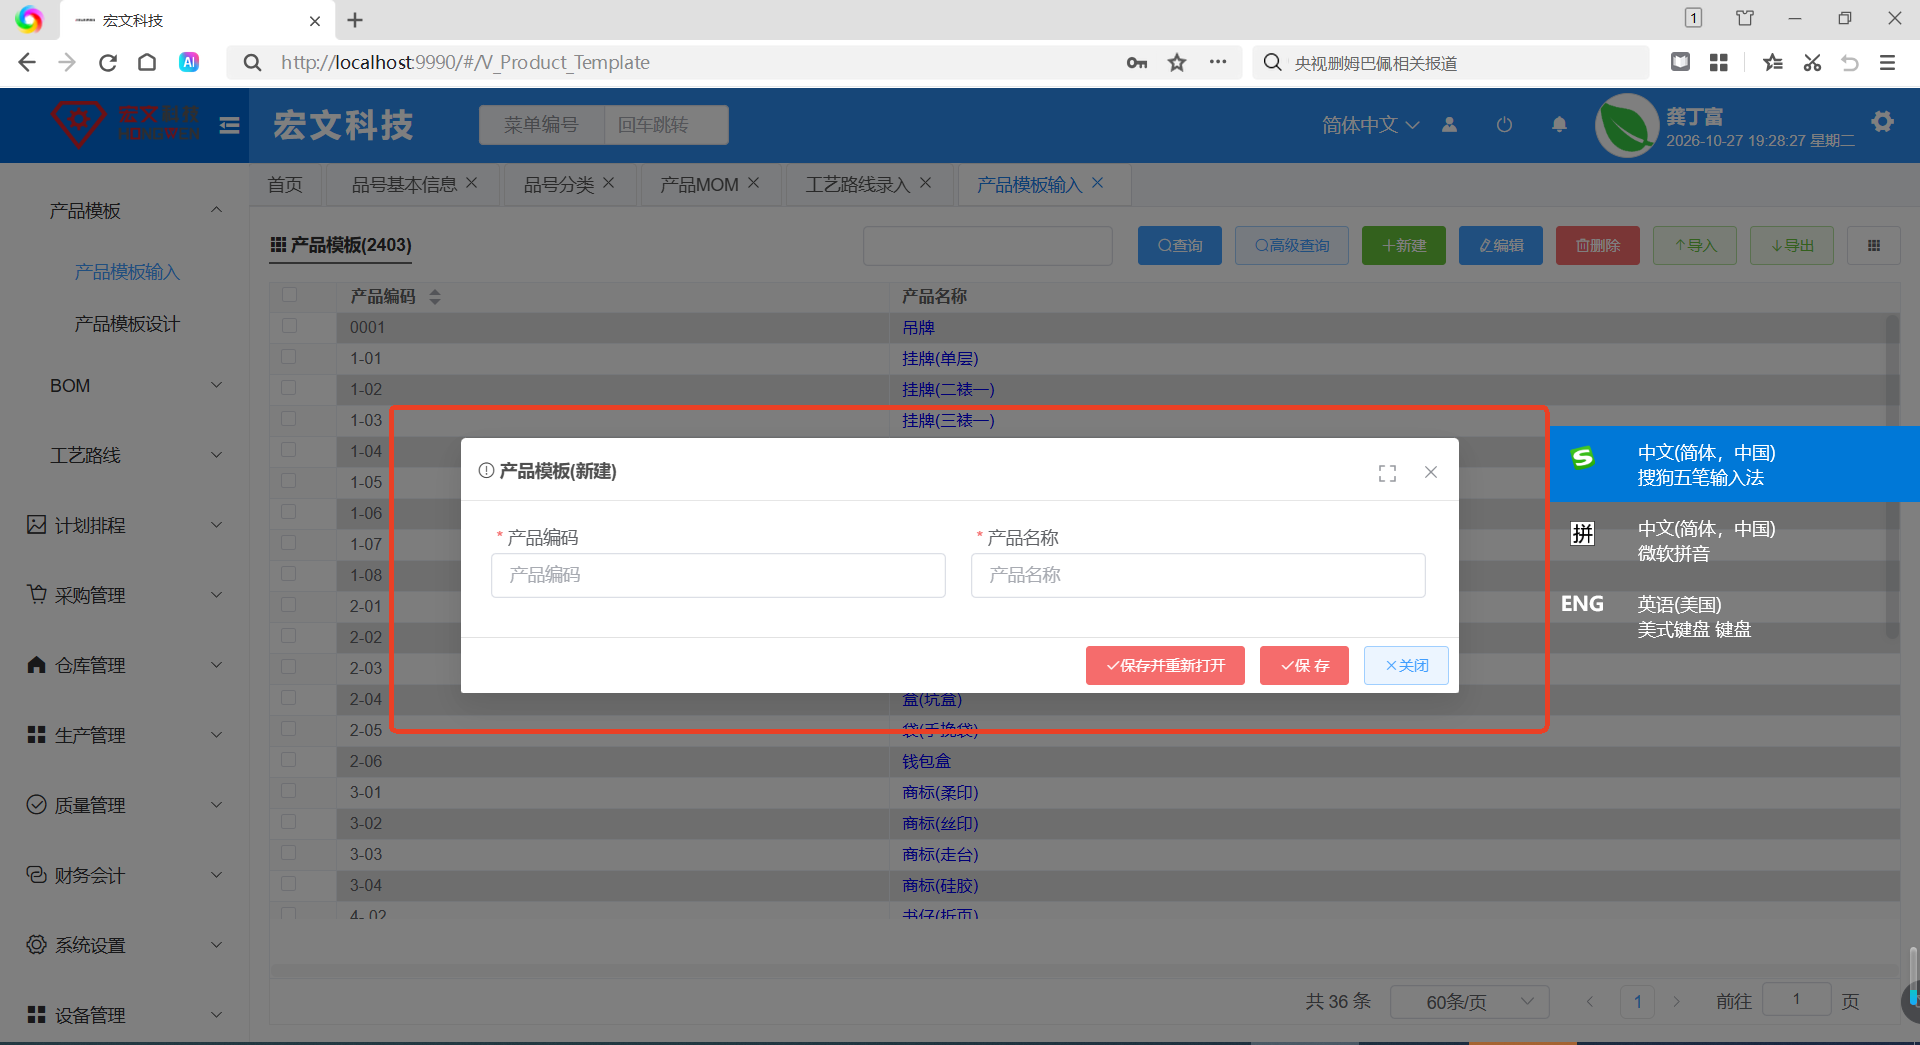Close the 工艺路线录入 tab
Screen dimensions: 1920x1045
(926, 183)
